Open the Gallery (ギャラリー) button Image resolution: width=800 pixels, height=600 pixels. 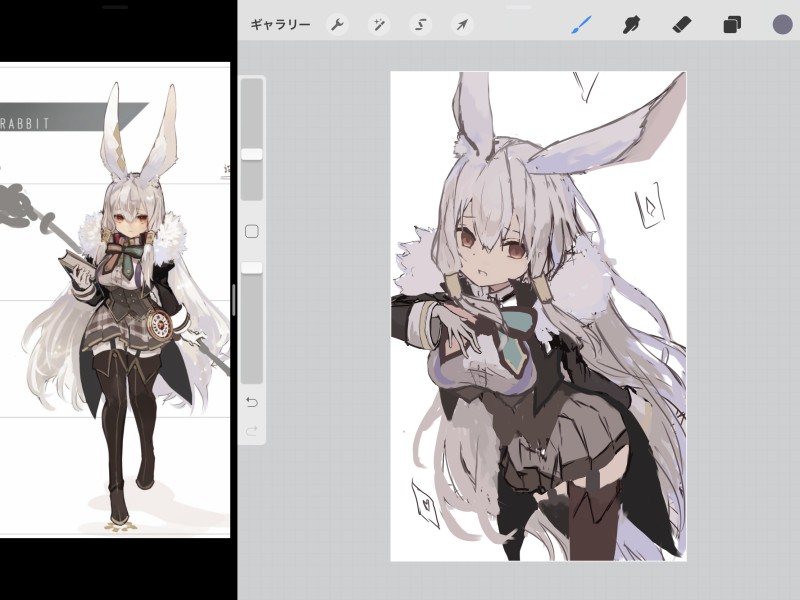[280, 24]
